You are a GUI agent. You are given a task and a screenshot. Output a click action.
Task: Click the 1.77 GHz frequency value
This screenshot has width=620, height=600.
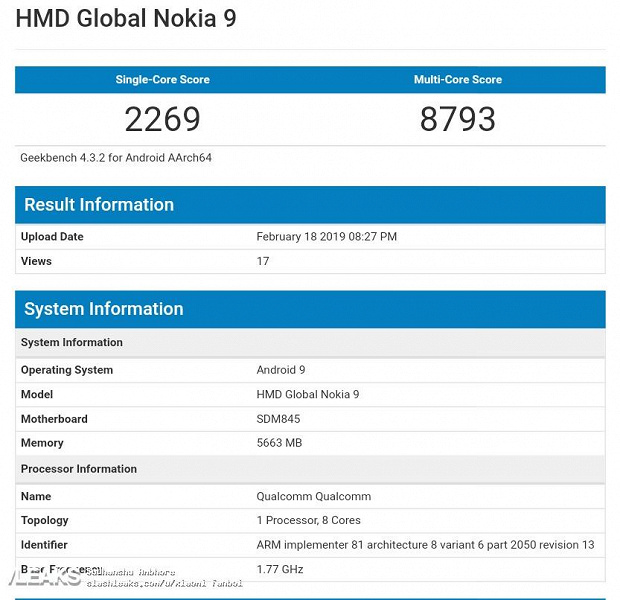280,570
